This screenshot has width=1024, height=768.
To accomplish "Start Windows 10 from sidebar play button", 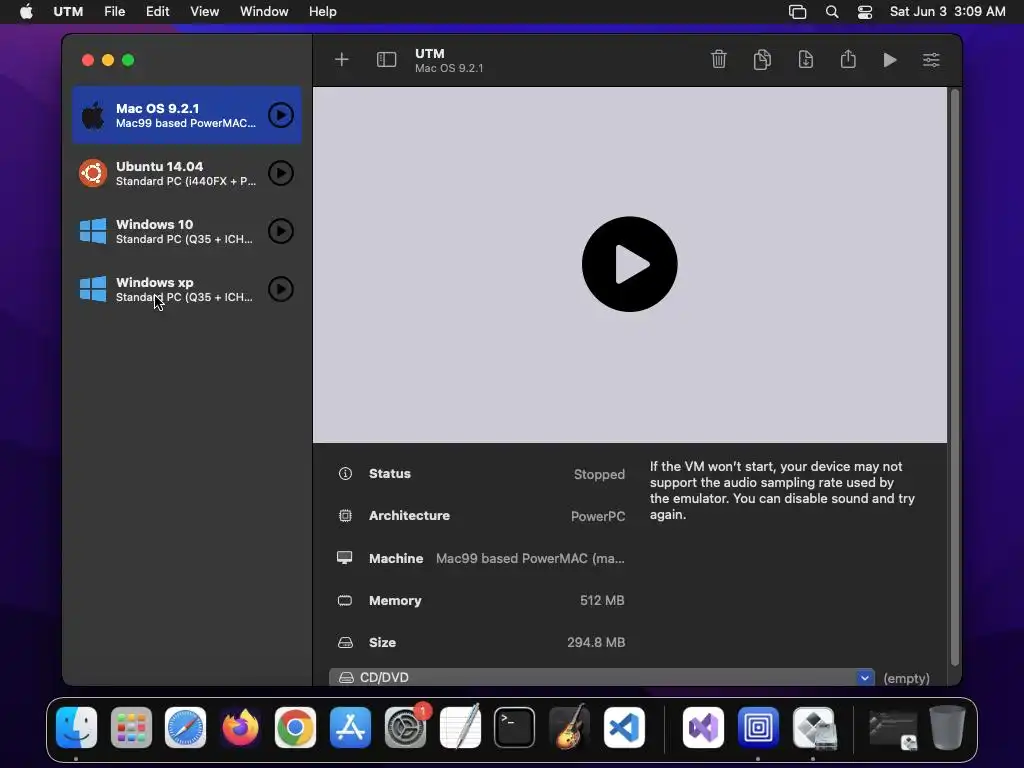I will pos(281,231).
